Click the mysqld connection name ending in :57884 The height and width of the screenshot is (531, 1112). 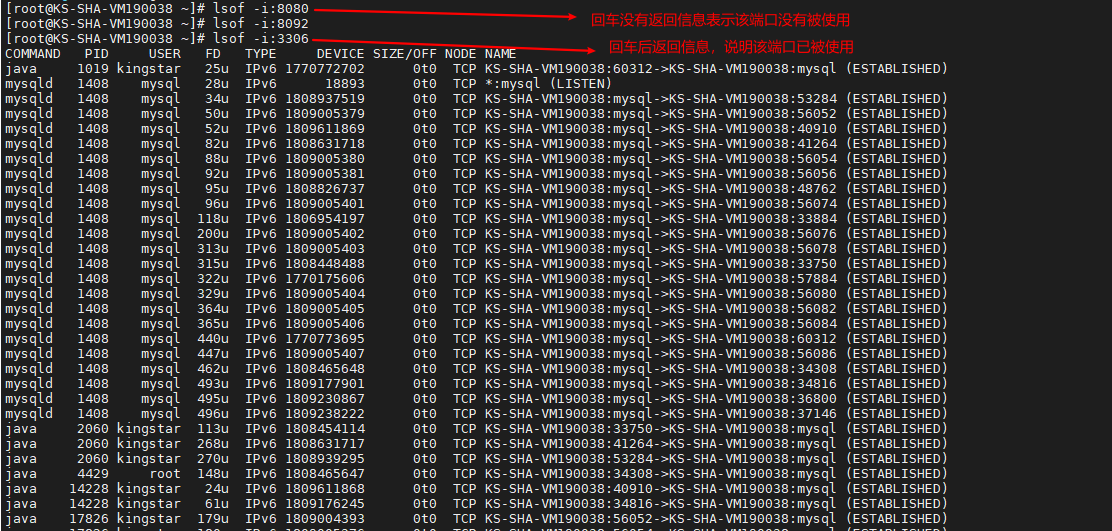click(716, 279)
